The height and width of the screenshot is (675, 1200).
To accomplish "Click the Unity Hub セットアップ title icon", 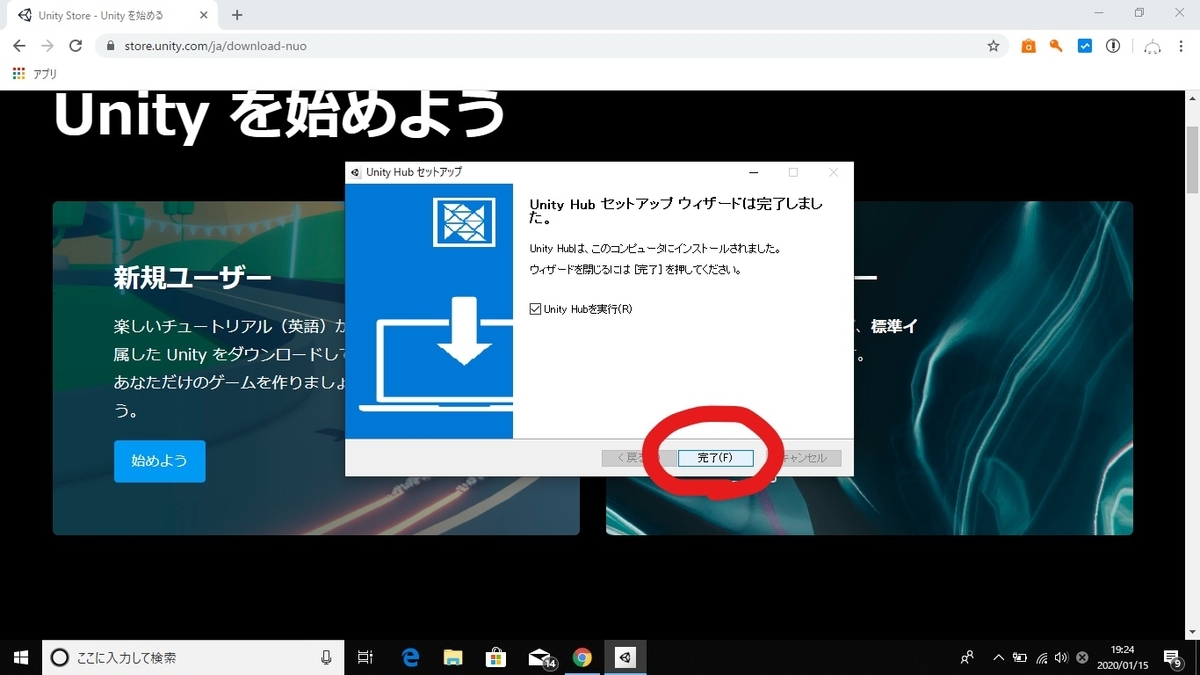I will [x=355, y=172].
